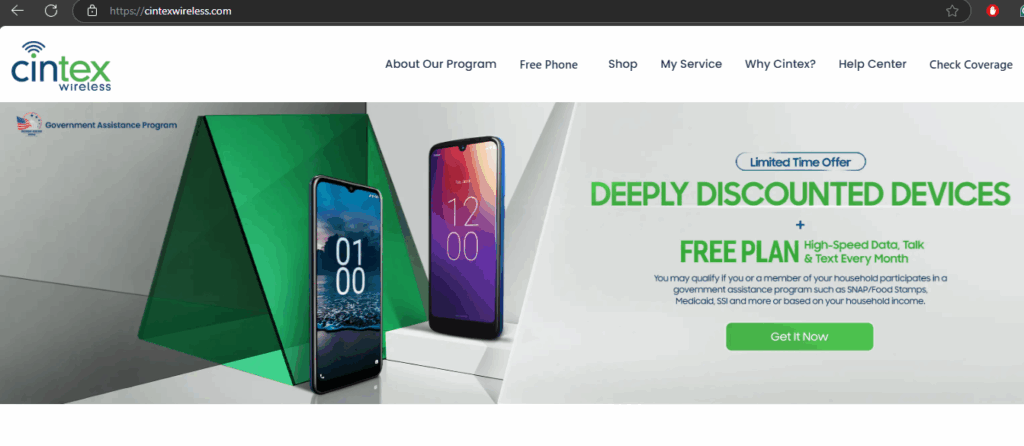
Task: Click the phone showing 12 00
Action: point(466,238)
